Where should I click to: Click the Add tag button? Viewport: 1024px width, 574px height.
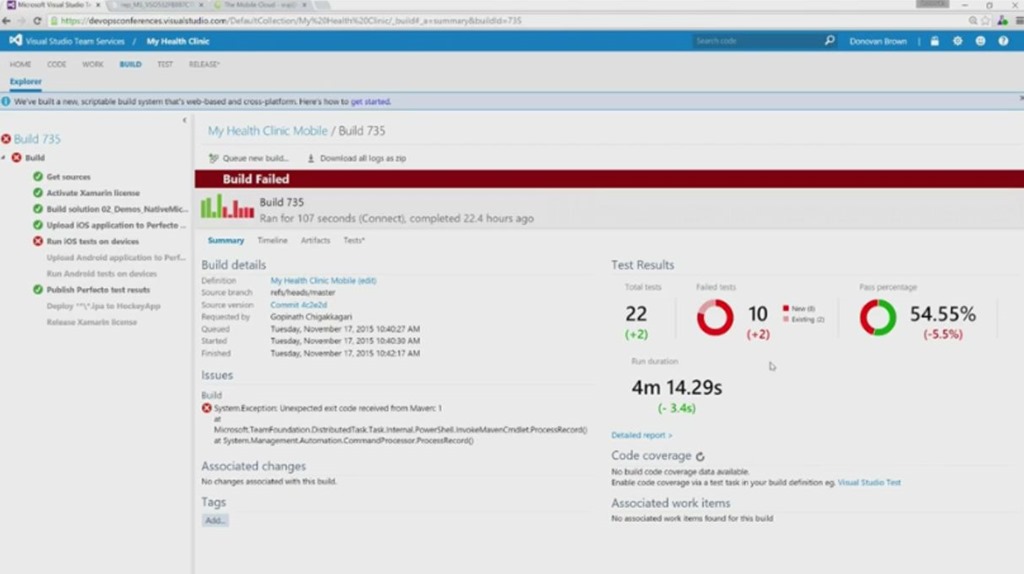[215, 520]
